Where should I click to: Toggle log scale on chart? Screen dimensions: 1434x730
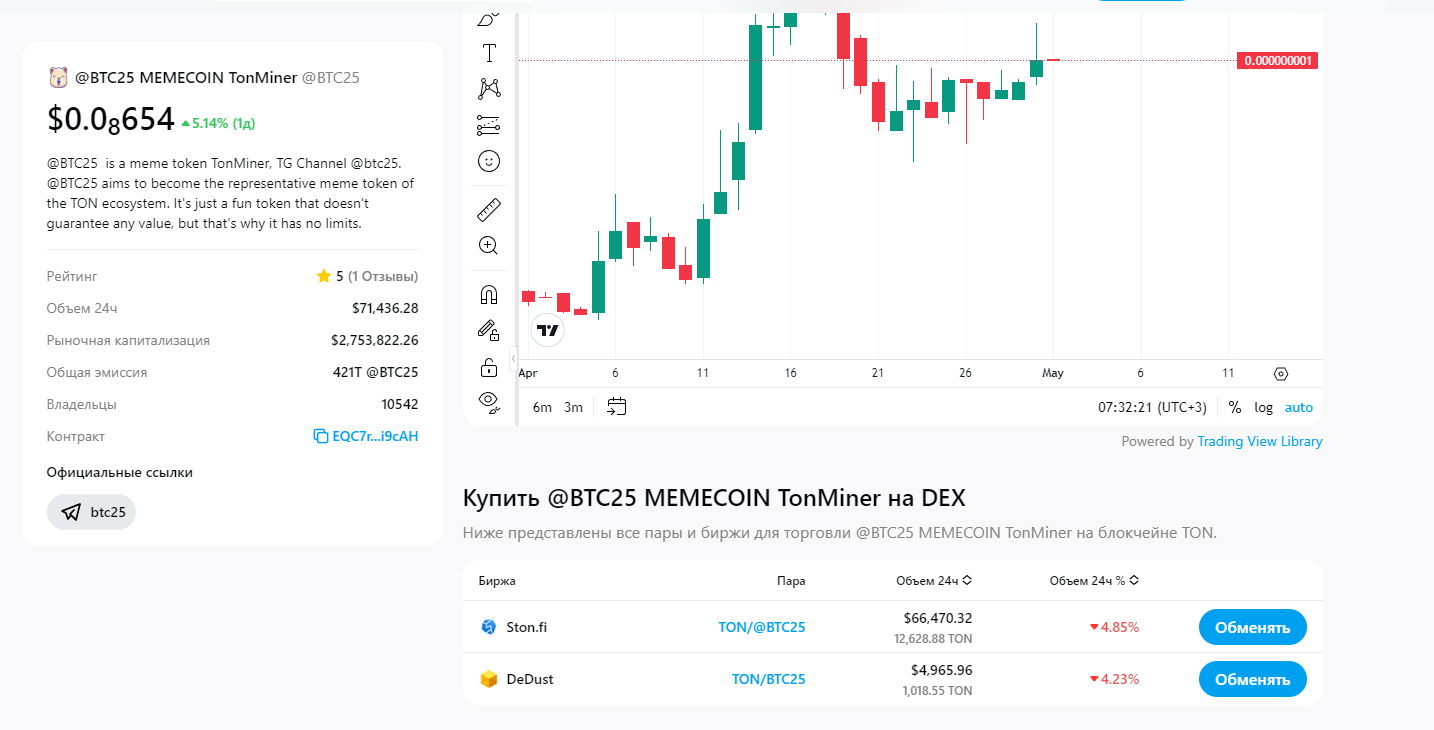[x=1264, y=407]
